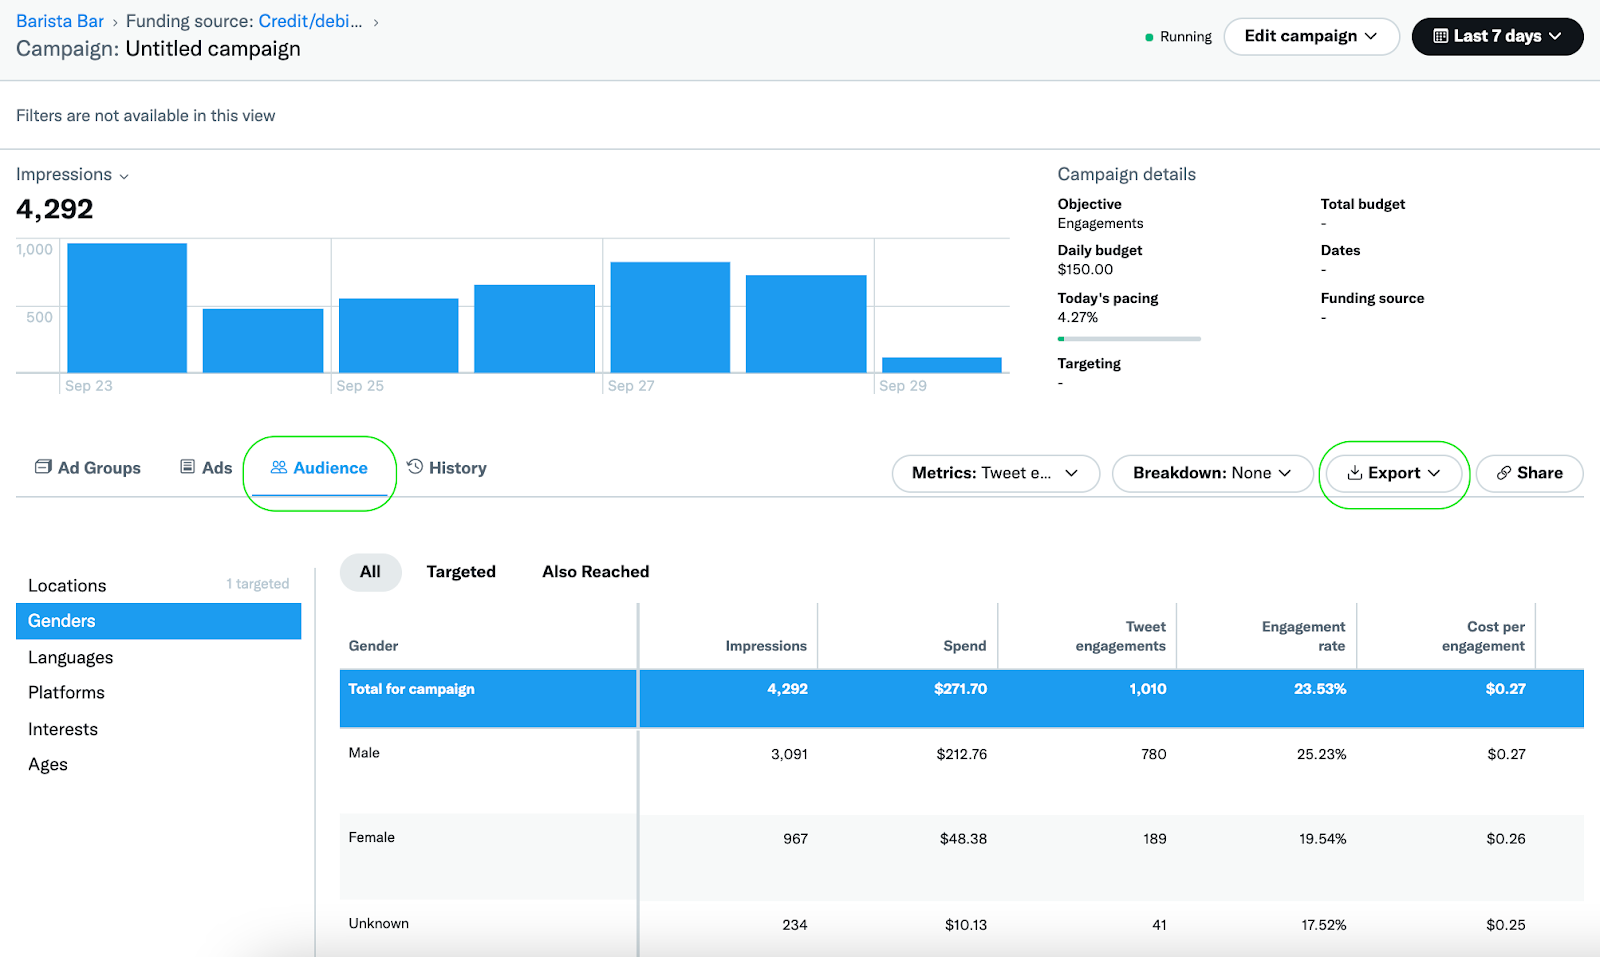
Task: Open the Credit/debi... funding source link
Action: pyautogui.click(x=310, y=21)
